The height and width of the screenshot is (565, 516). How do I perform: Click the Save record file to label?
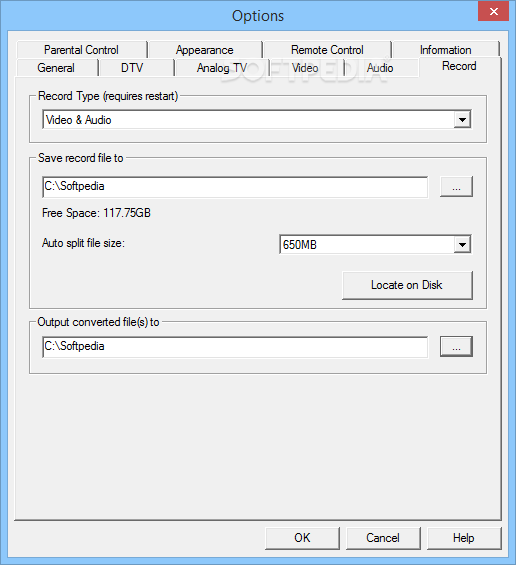pyautogui.click(x=81, y=158)
